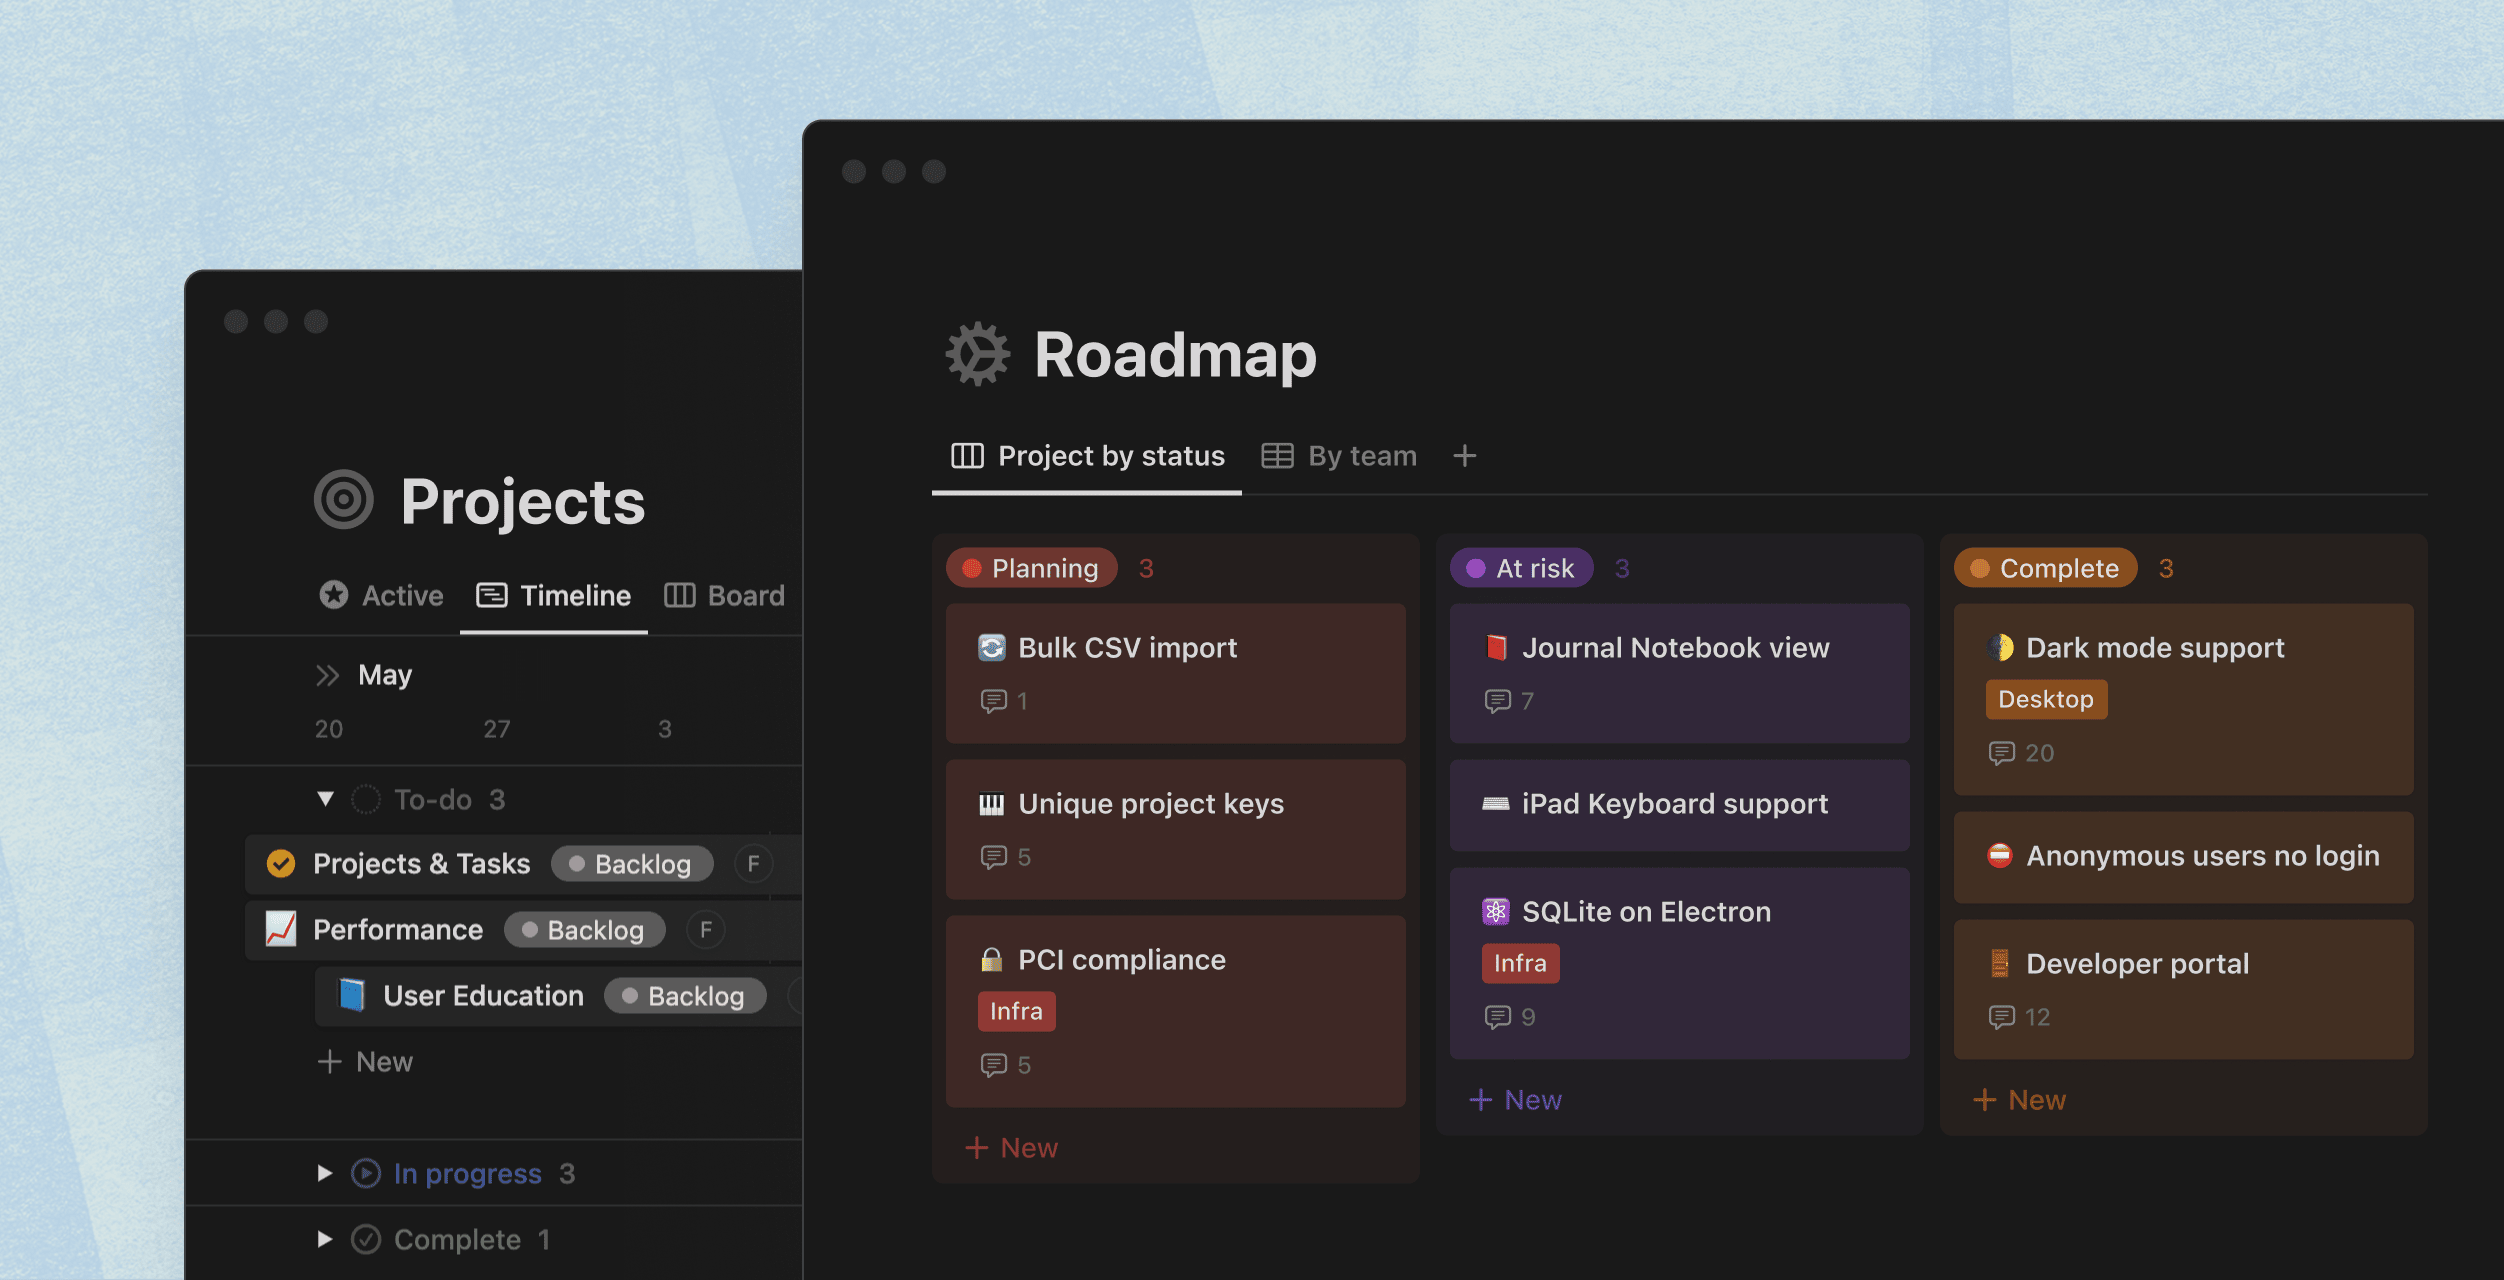2504x1280 pixels.
Task: Click the Add new view plus button
Action: [1463, 454]
